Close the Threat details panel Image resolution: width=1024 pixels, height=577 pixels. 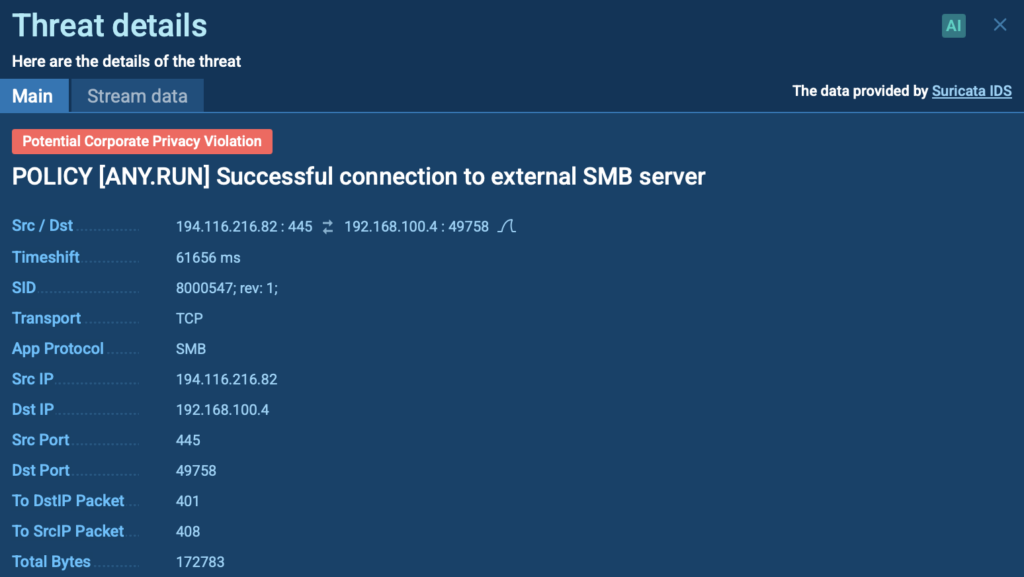pyautogui.click(x=1000, y=25)
